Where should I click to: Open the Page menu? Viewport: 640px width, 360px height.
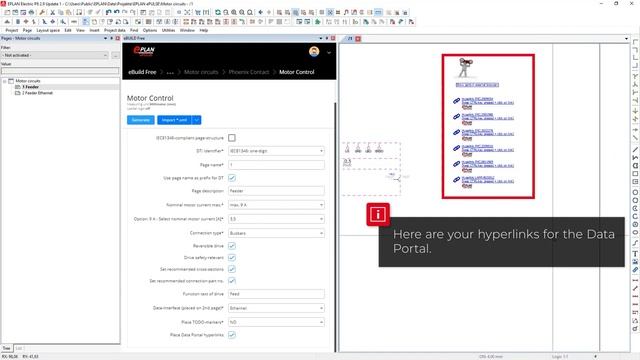point(27,30)
